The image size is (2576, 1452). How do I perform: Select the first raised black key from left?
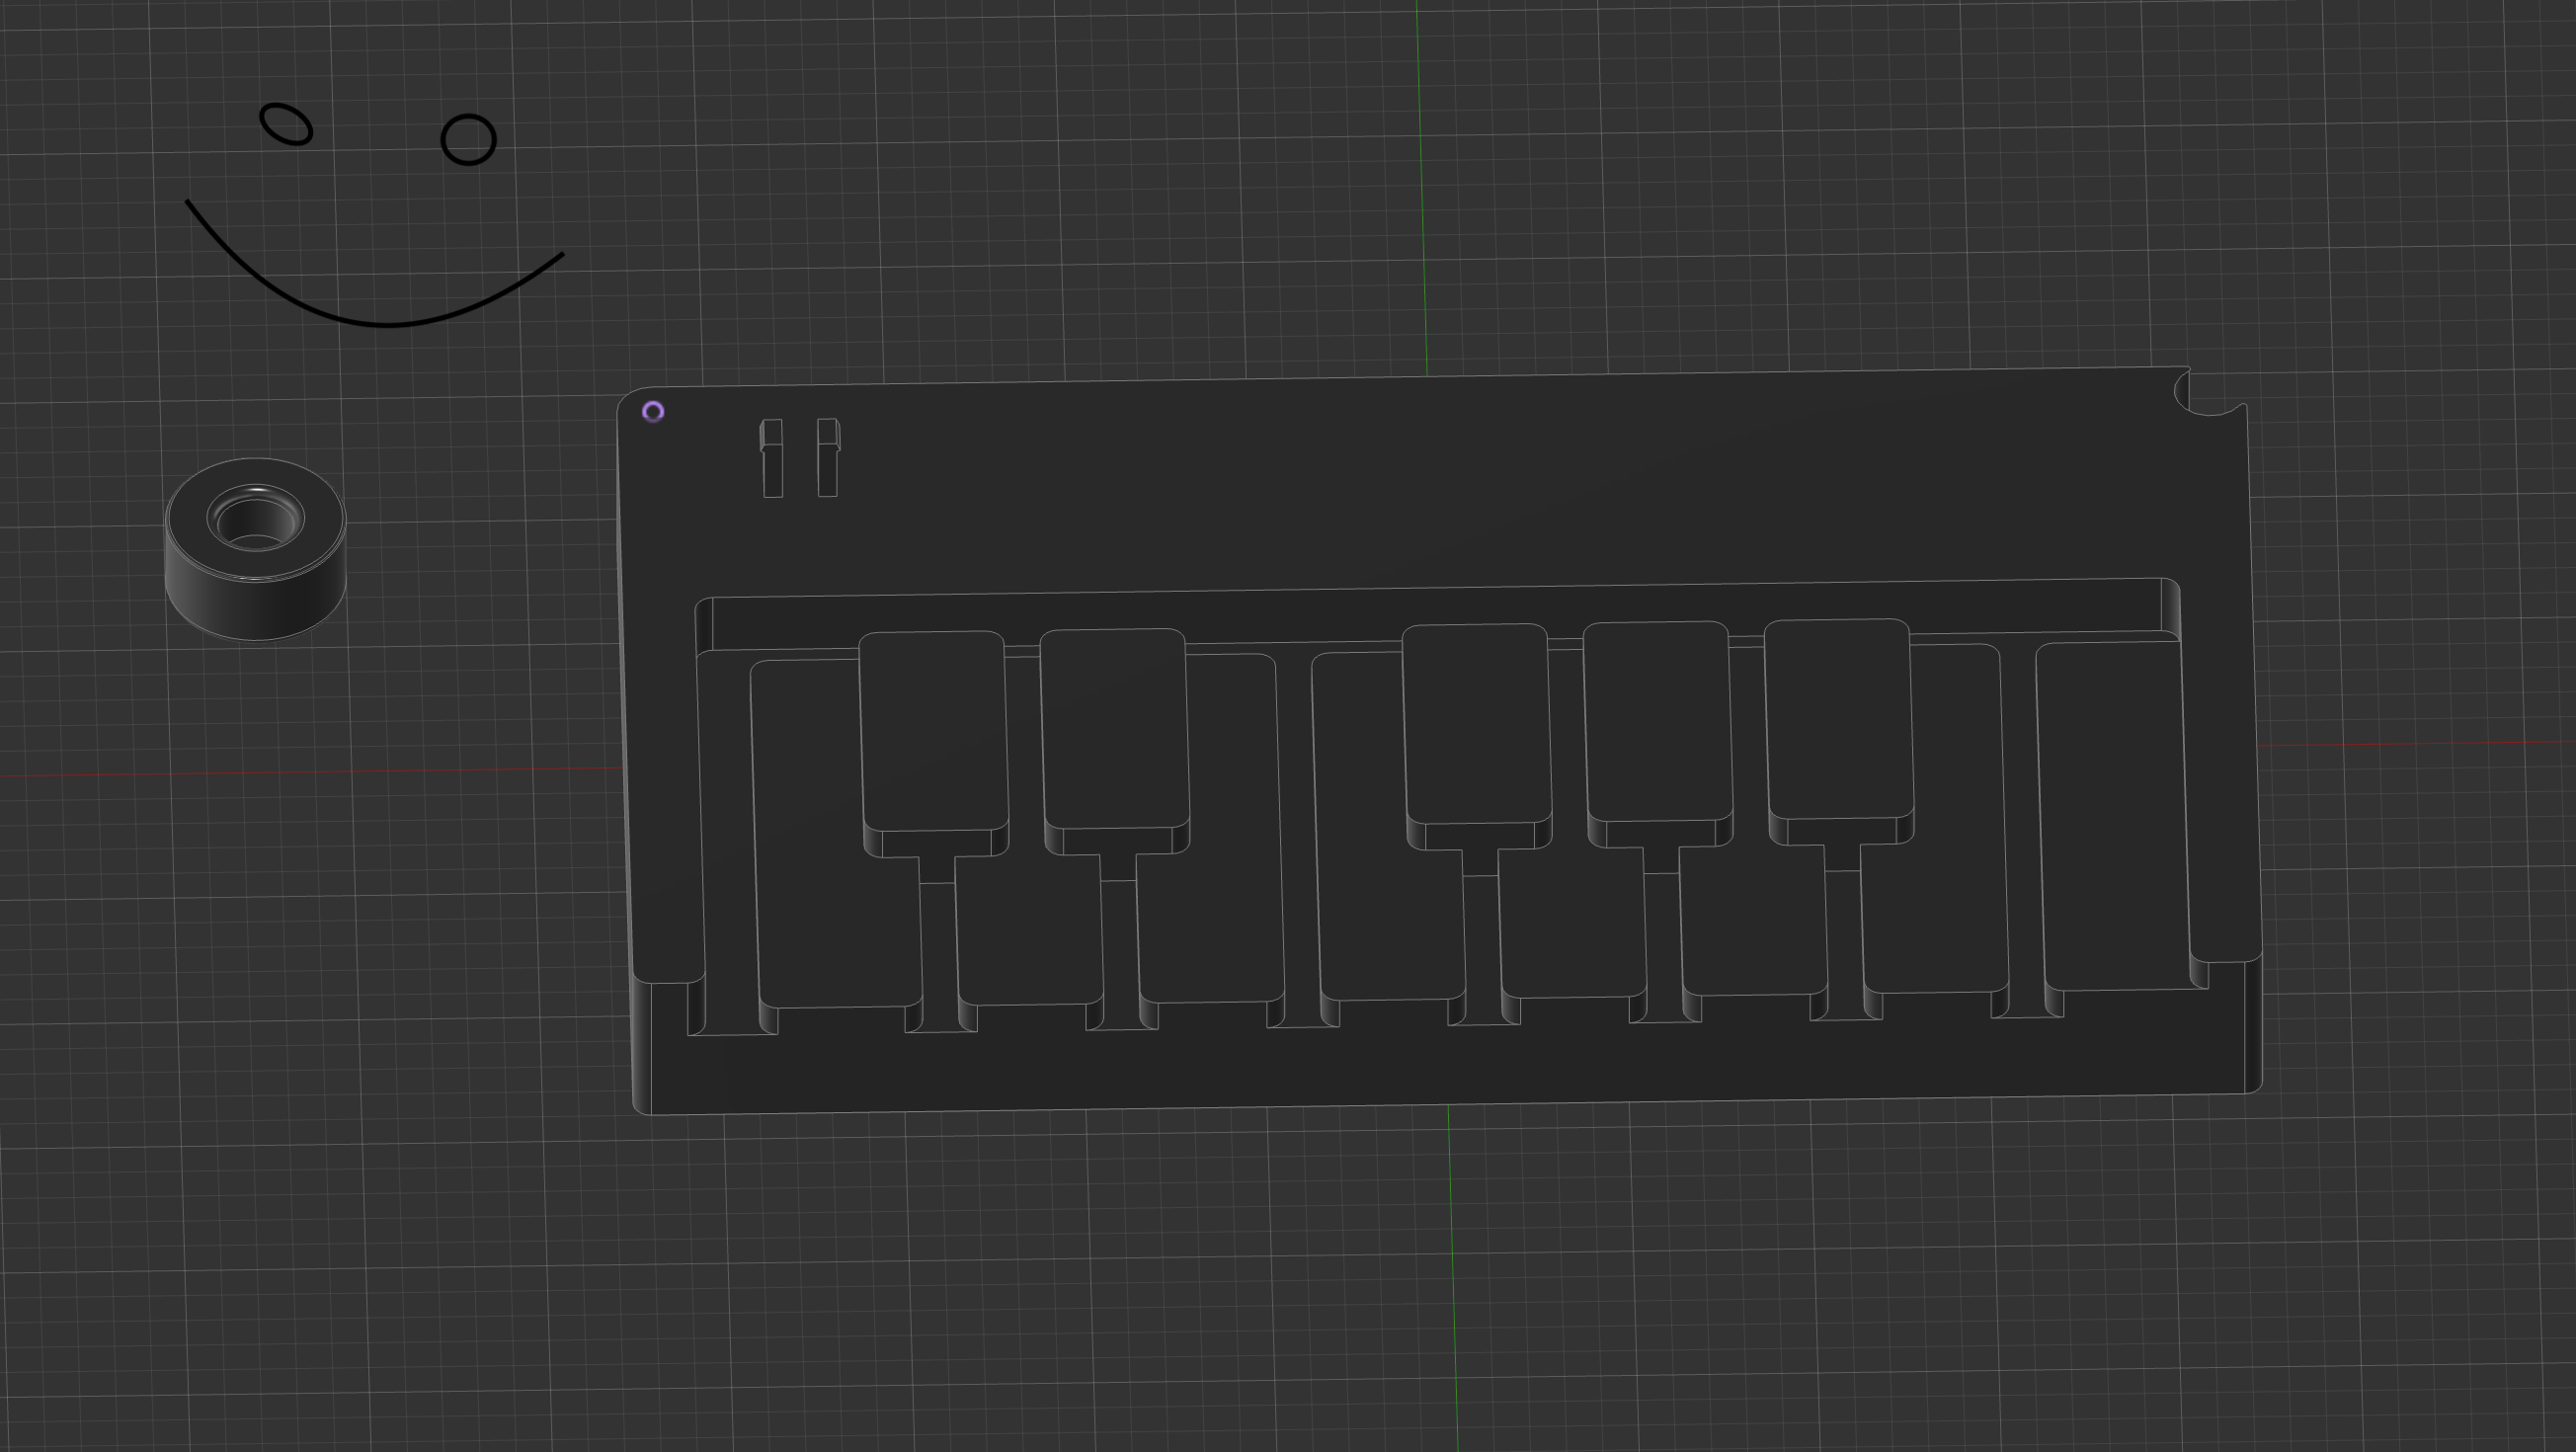pyautogui.click(x=933, y=730)
